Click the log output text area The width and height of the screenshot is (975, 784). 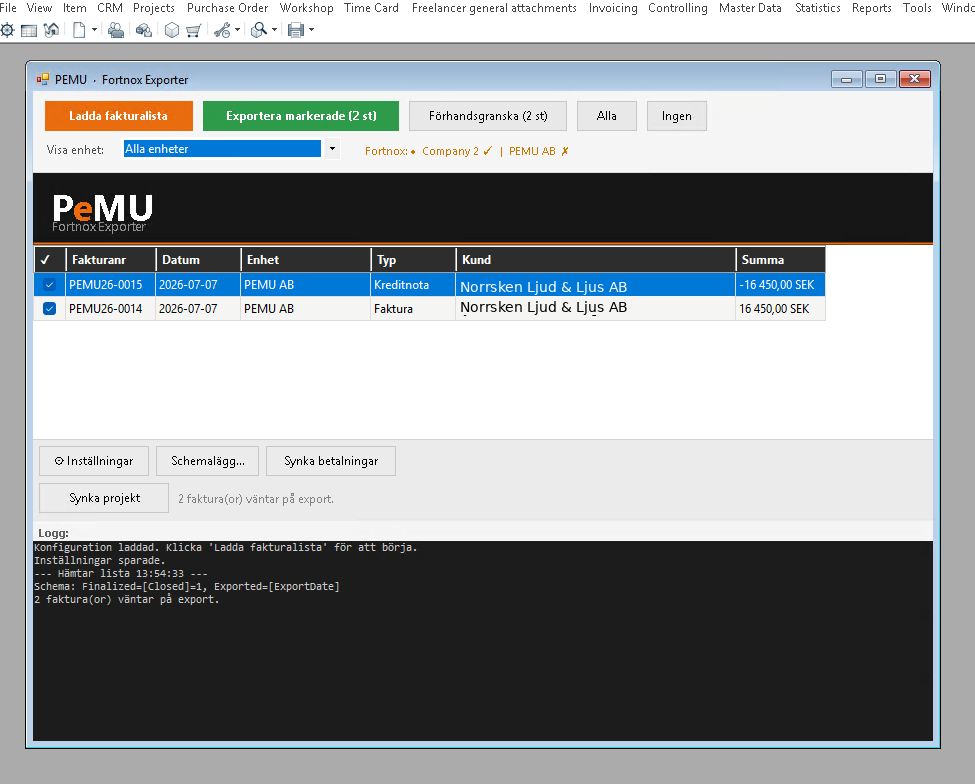pyautogui.click(x=483, y=640)
